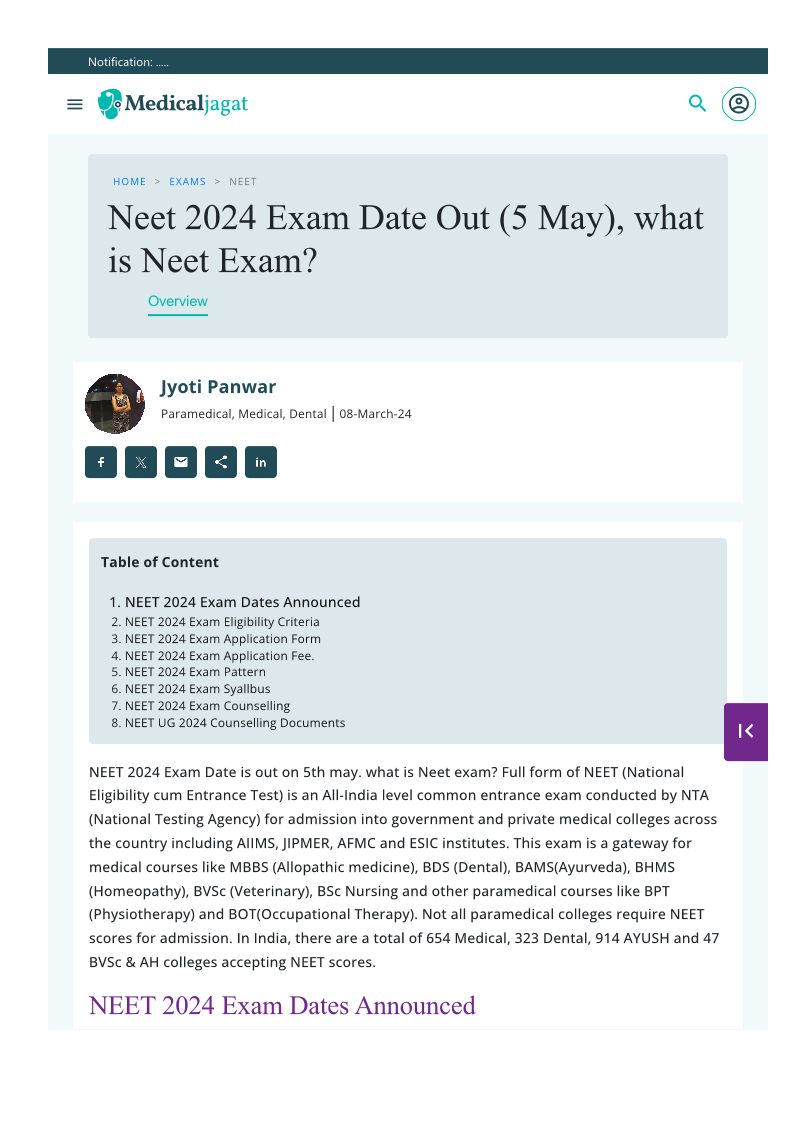The height and width of the screenshot is (1123, 793).
Task: Jump to NEET 2024 Exam Dates Announced
Action: (x=242, y=602)
